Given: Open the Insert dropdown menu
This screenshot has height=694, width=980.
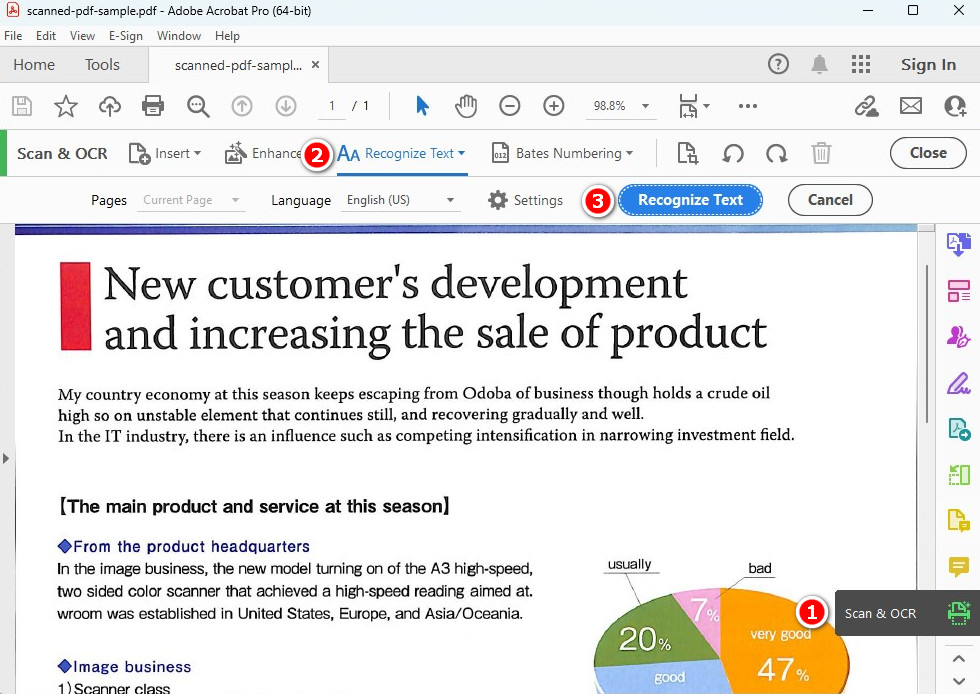Looking at the screenshot, I should [165, 153].
